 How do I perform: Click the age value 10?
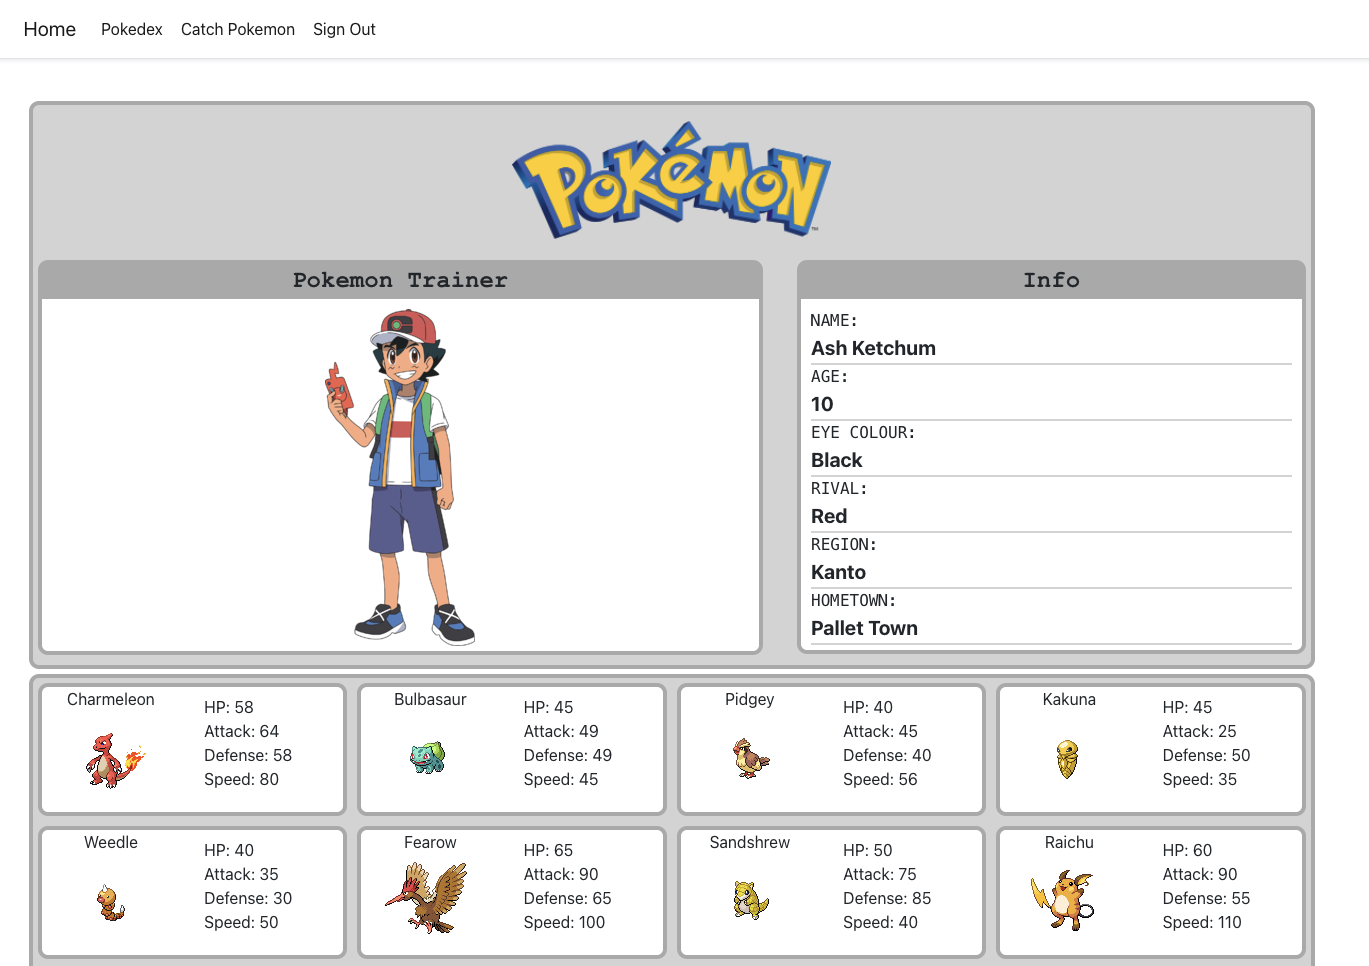(x=822, y=404)
